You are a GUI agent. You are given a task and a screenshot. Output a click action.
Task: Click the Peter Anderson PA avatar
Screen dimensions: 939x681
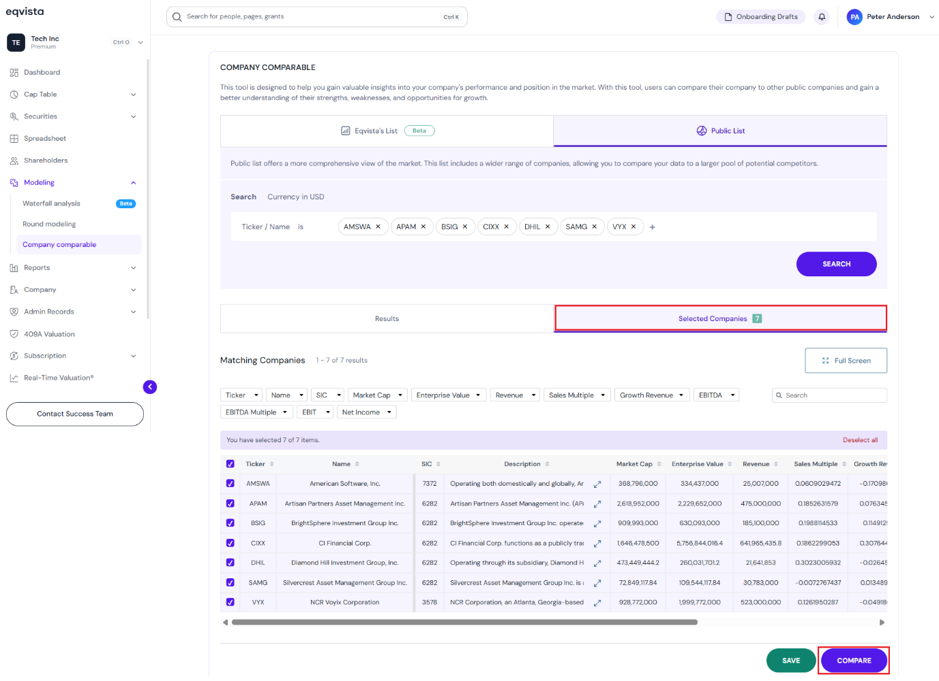coord(854,17)
